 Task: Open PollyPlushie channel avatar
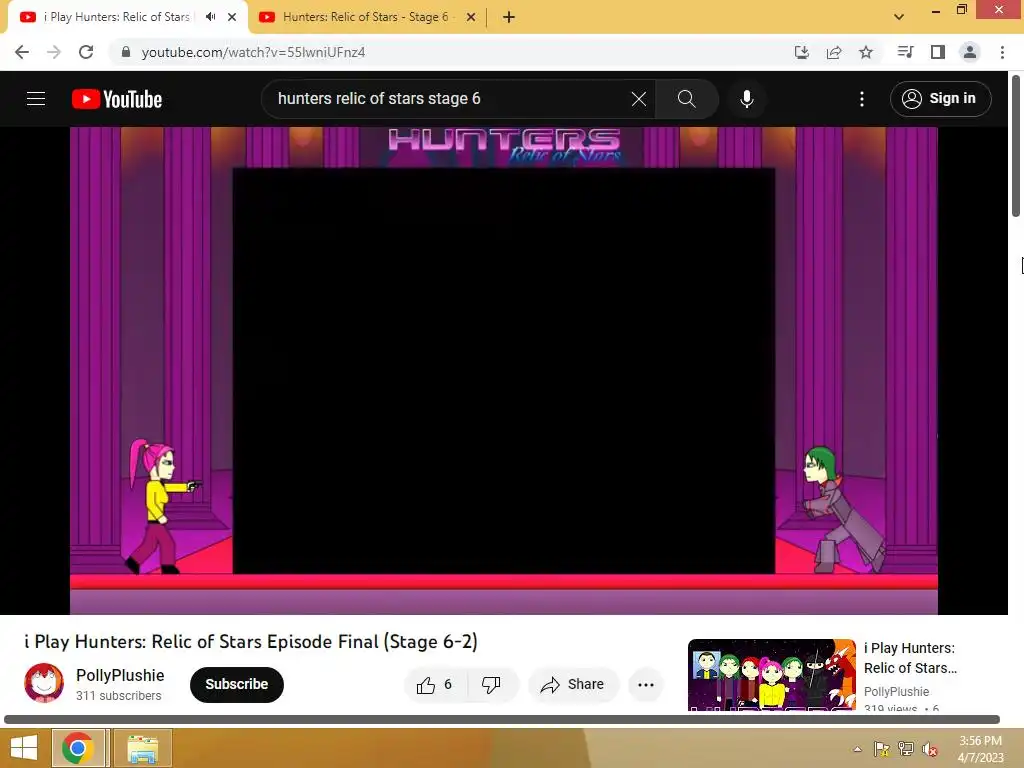coord(44,683)
